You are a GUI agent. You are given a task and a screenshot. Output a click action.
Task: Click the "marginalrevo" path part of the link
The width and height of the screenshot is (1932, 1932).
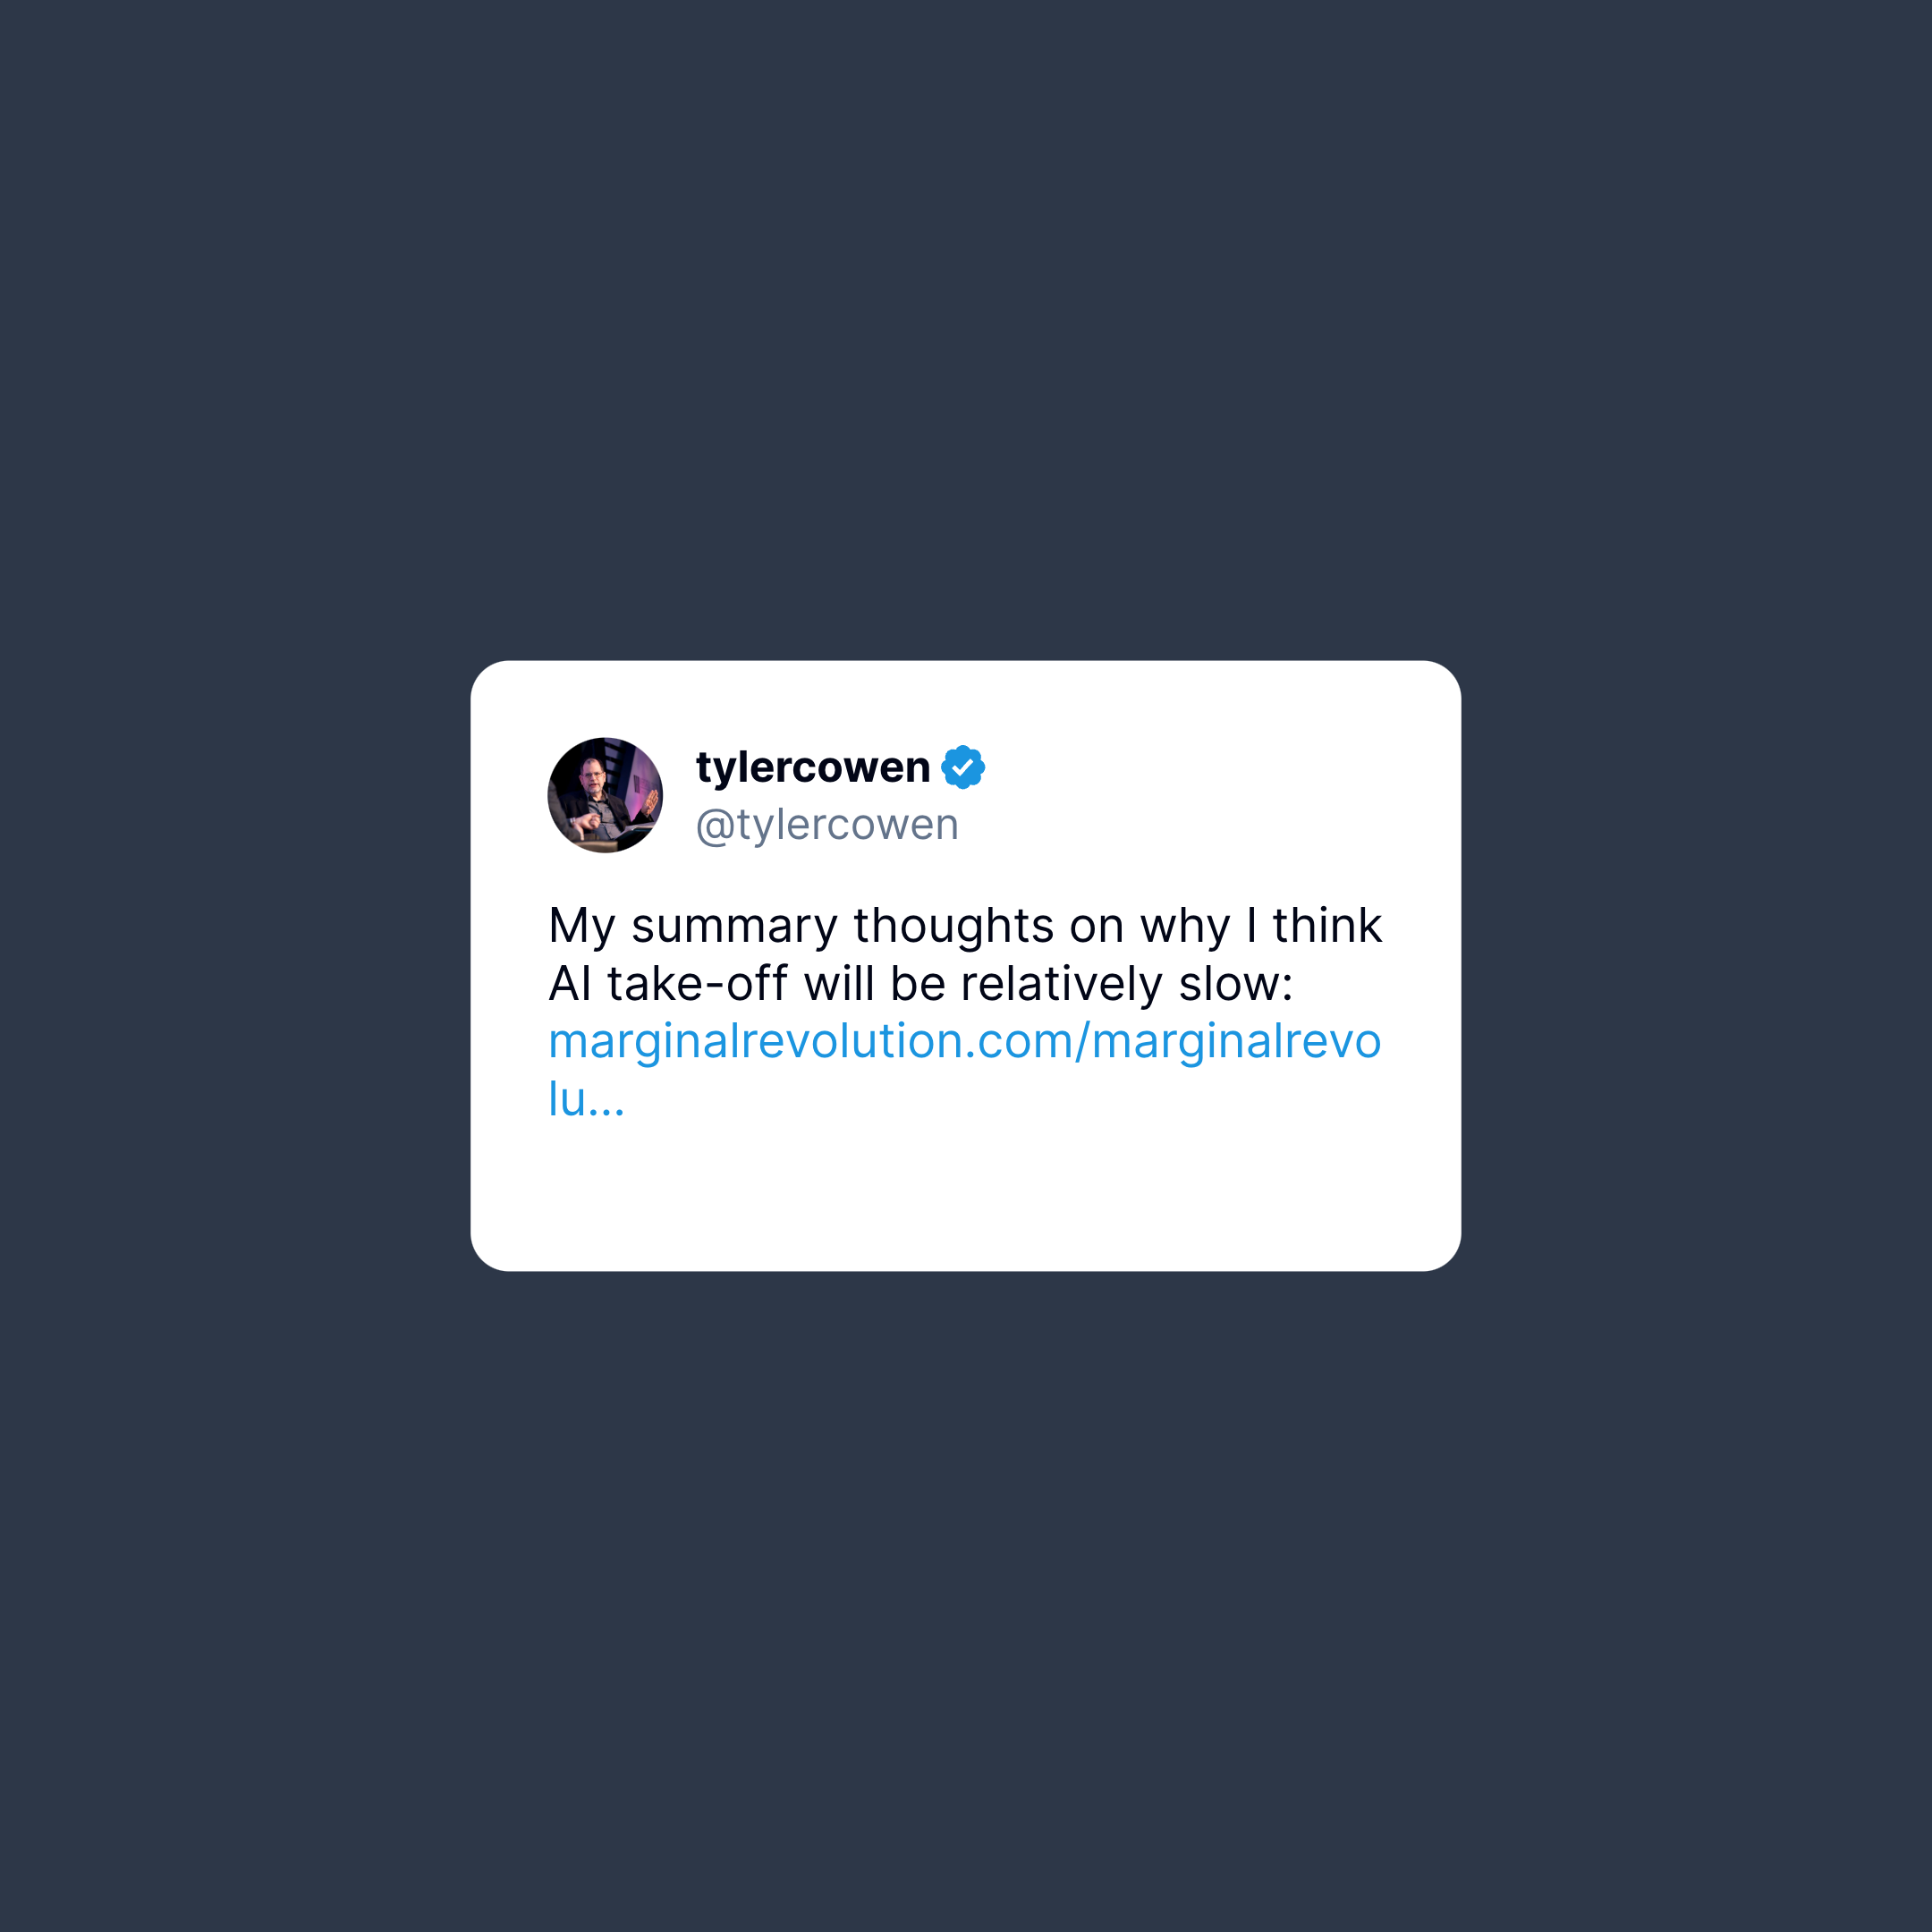[1236, 1041]
